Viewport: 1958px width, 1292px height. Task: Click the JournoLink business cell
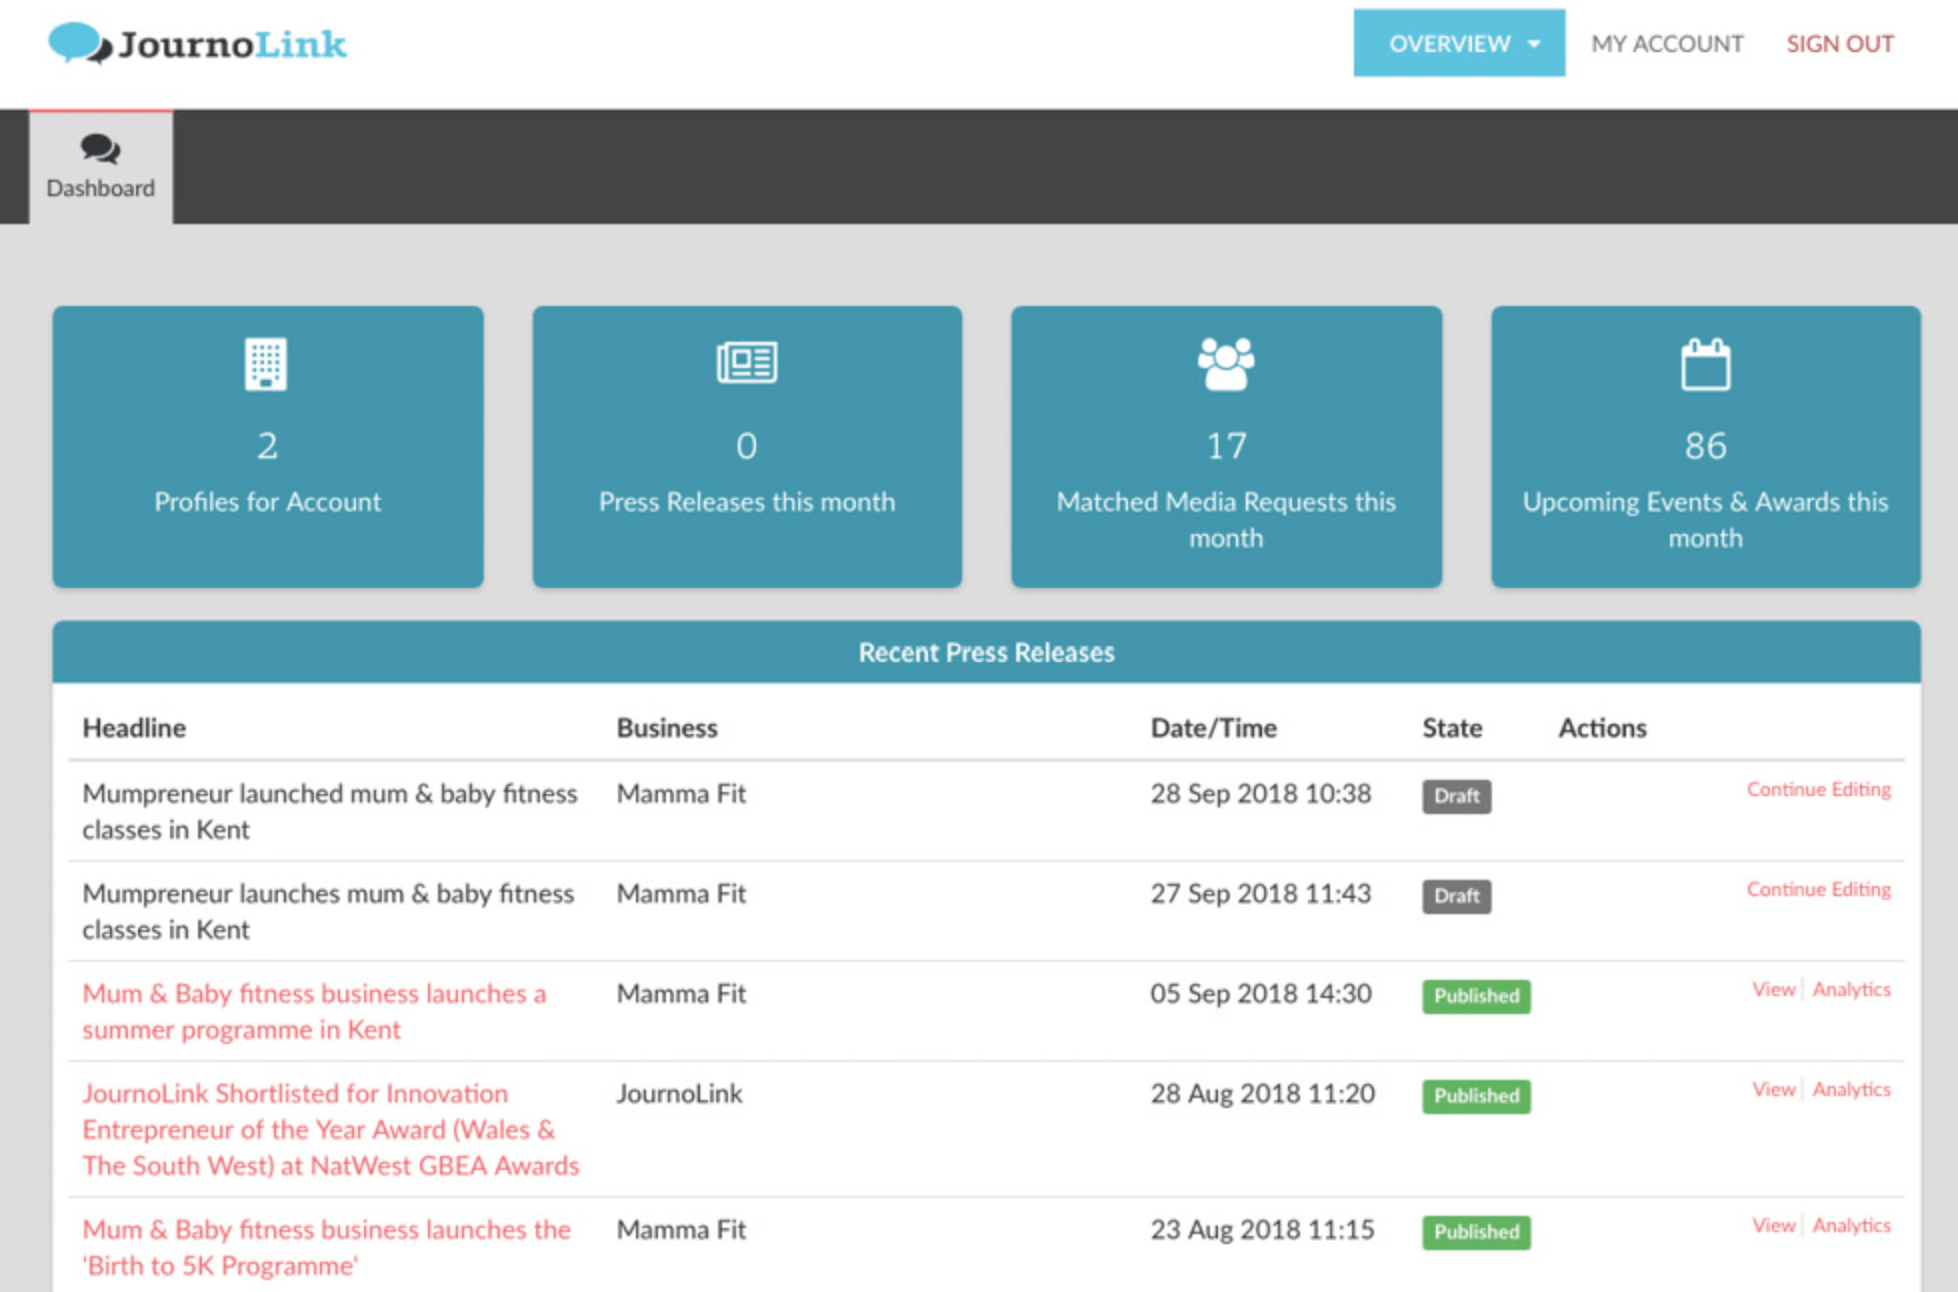click(x=679, y=1094)
